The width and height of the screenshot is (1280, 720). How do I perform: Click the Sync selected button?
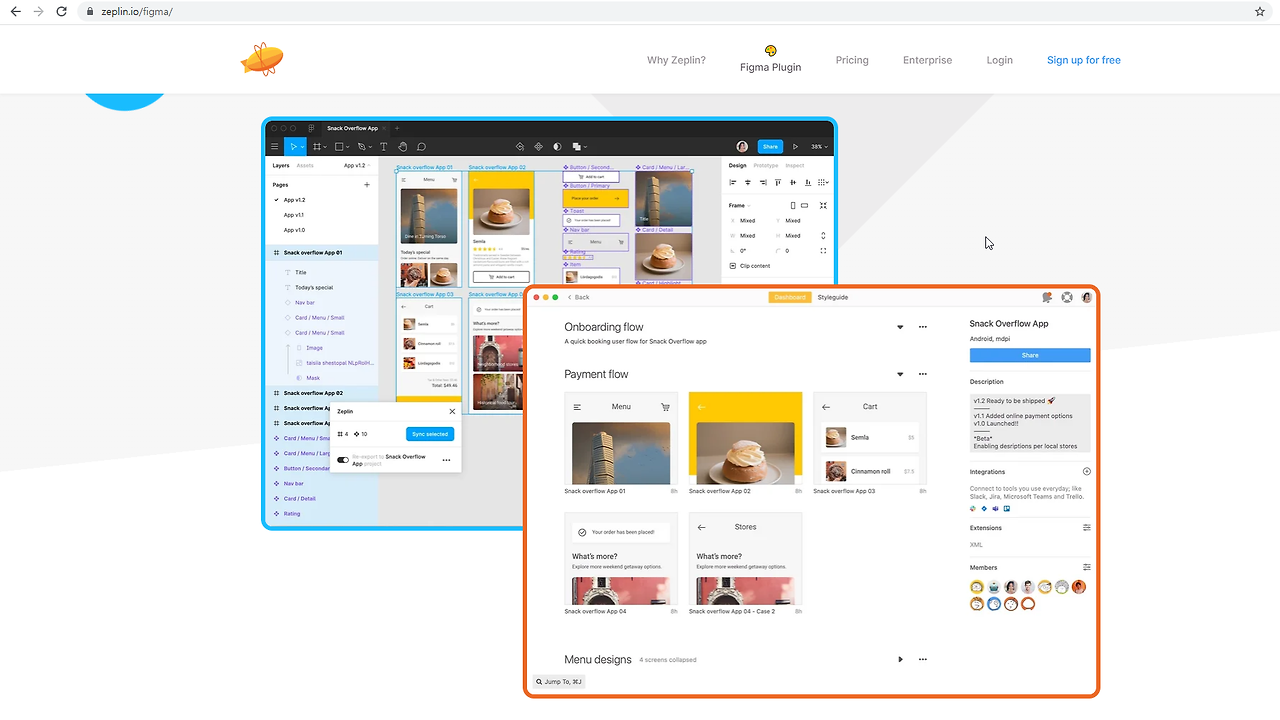(x=430, y=434)
